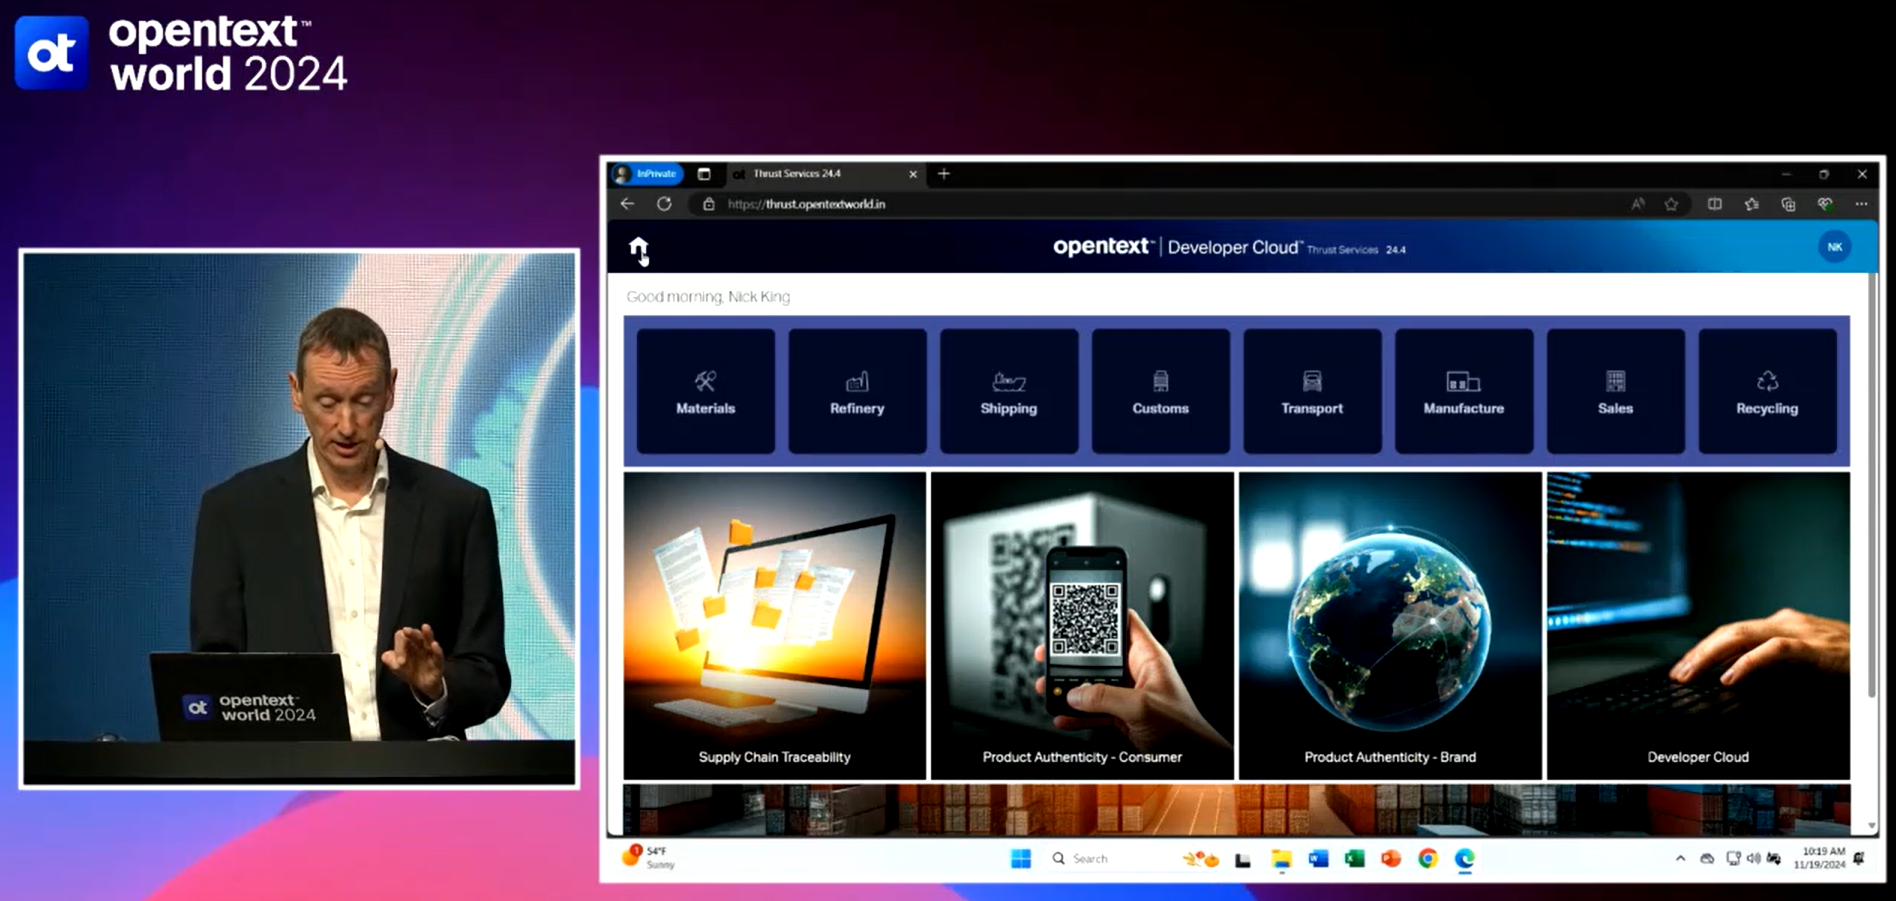
Task: Expand browser settings and more menu
Action: [x=1861, y=204]
